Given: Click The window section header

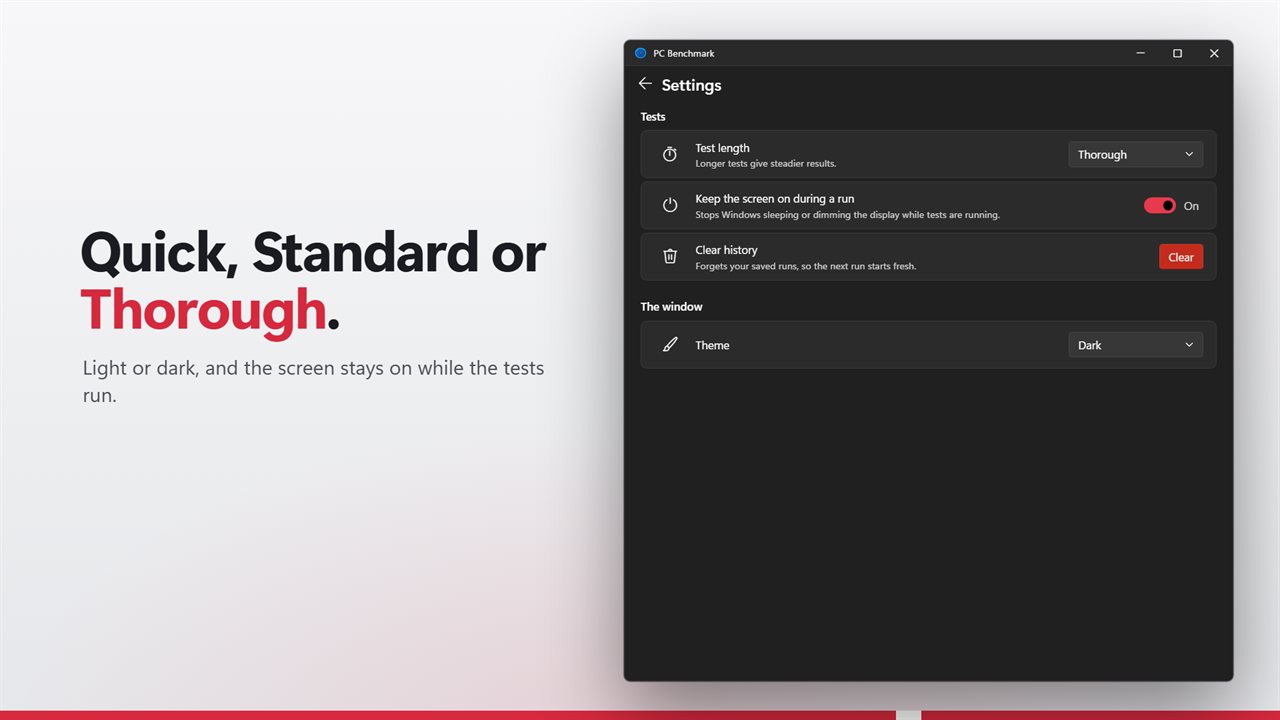Looking at the screenshot, I should click(671, 307).
